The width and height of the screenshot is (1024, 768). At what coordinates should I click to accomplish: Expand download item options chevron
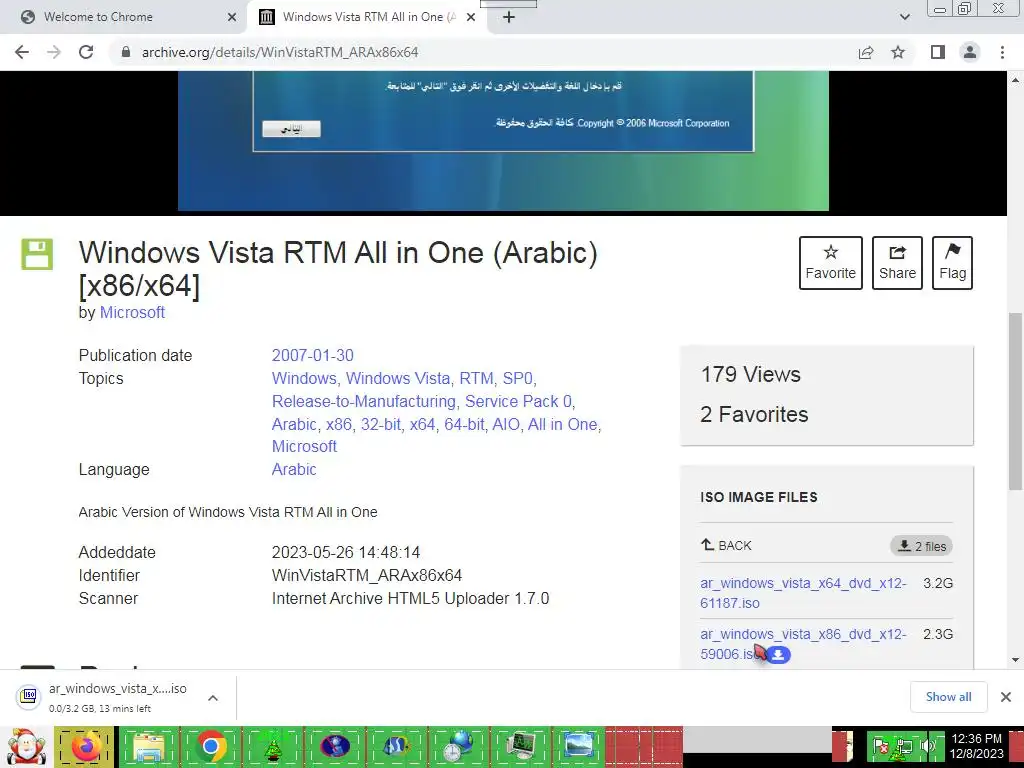tap(213, 697)
